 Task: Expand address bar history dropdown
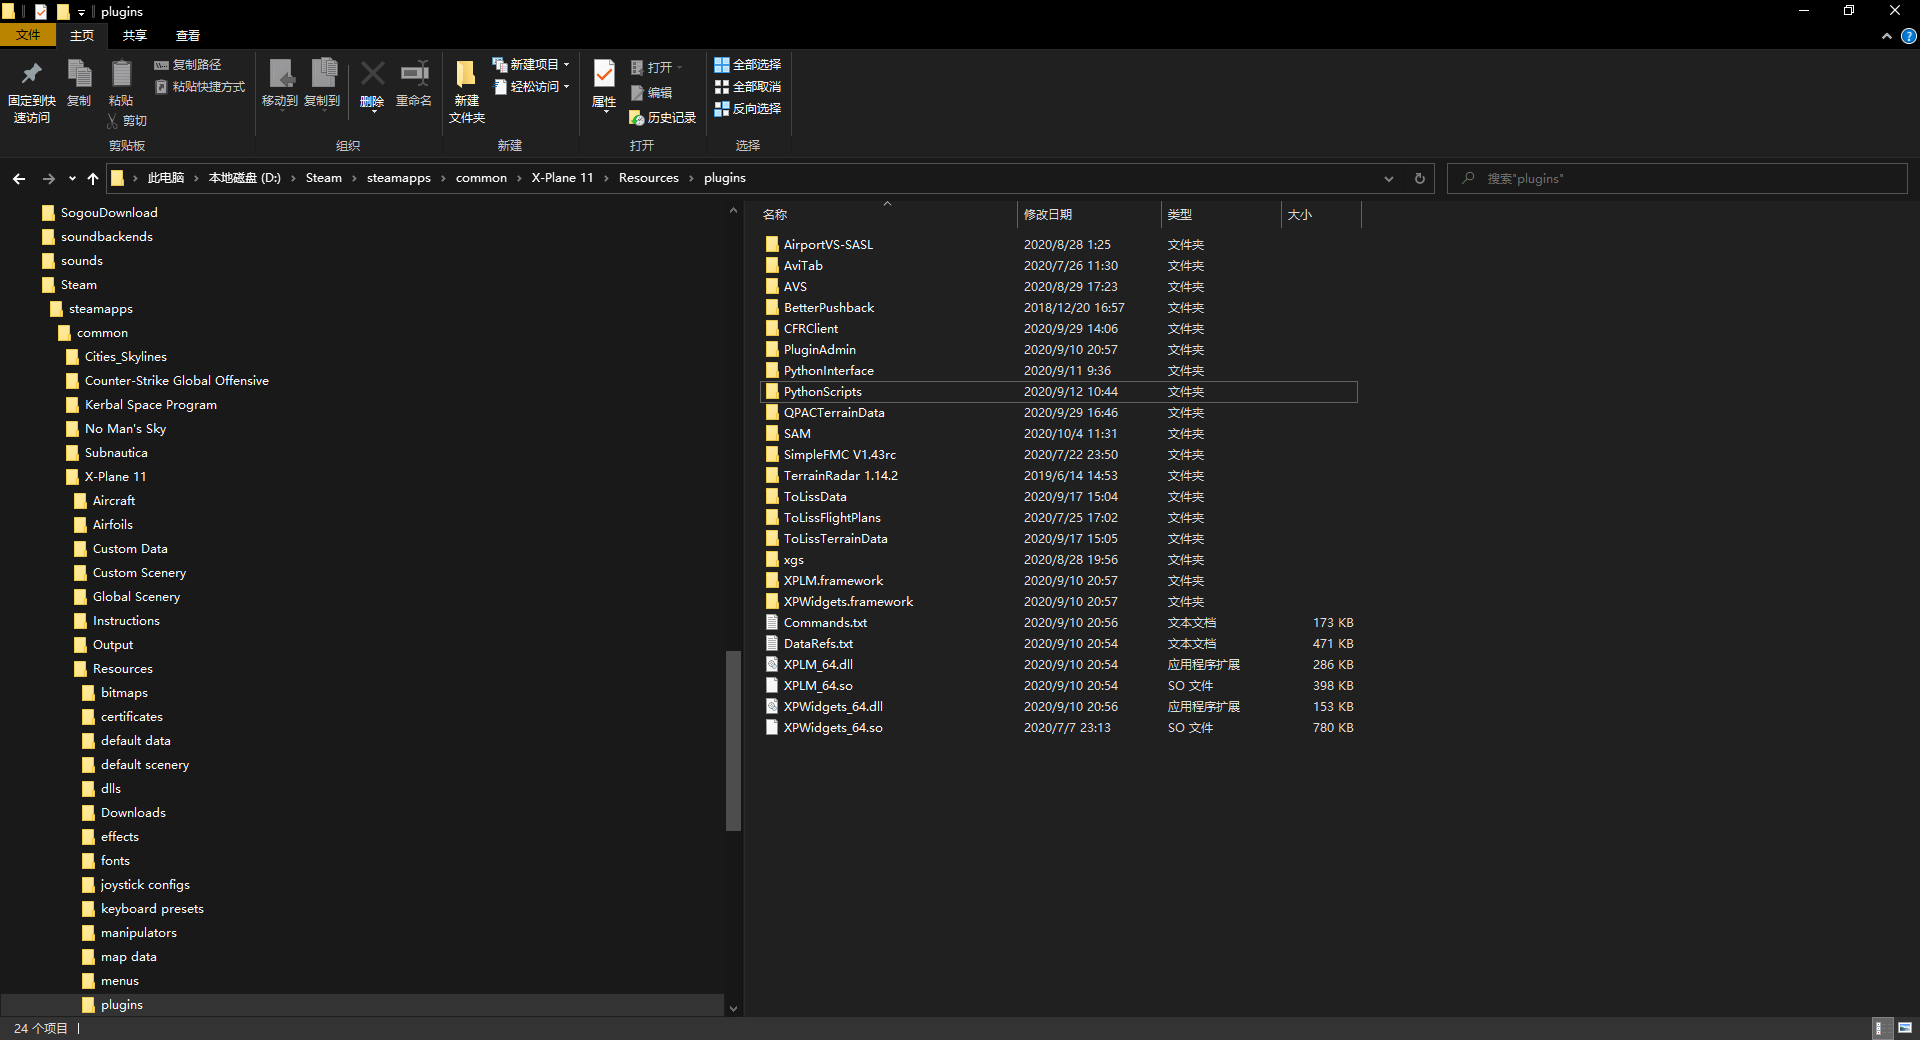[x=1389, y=179]
